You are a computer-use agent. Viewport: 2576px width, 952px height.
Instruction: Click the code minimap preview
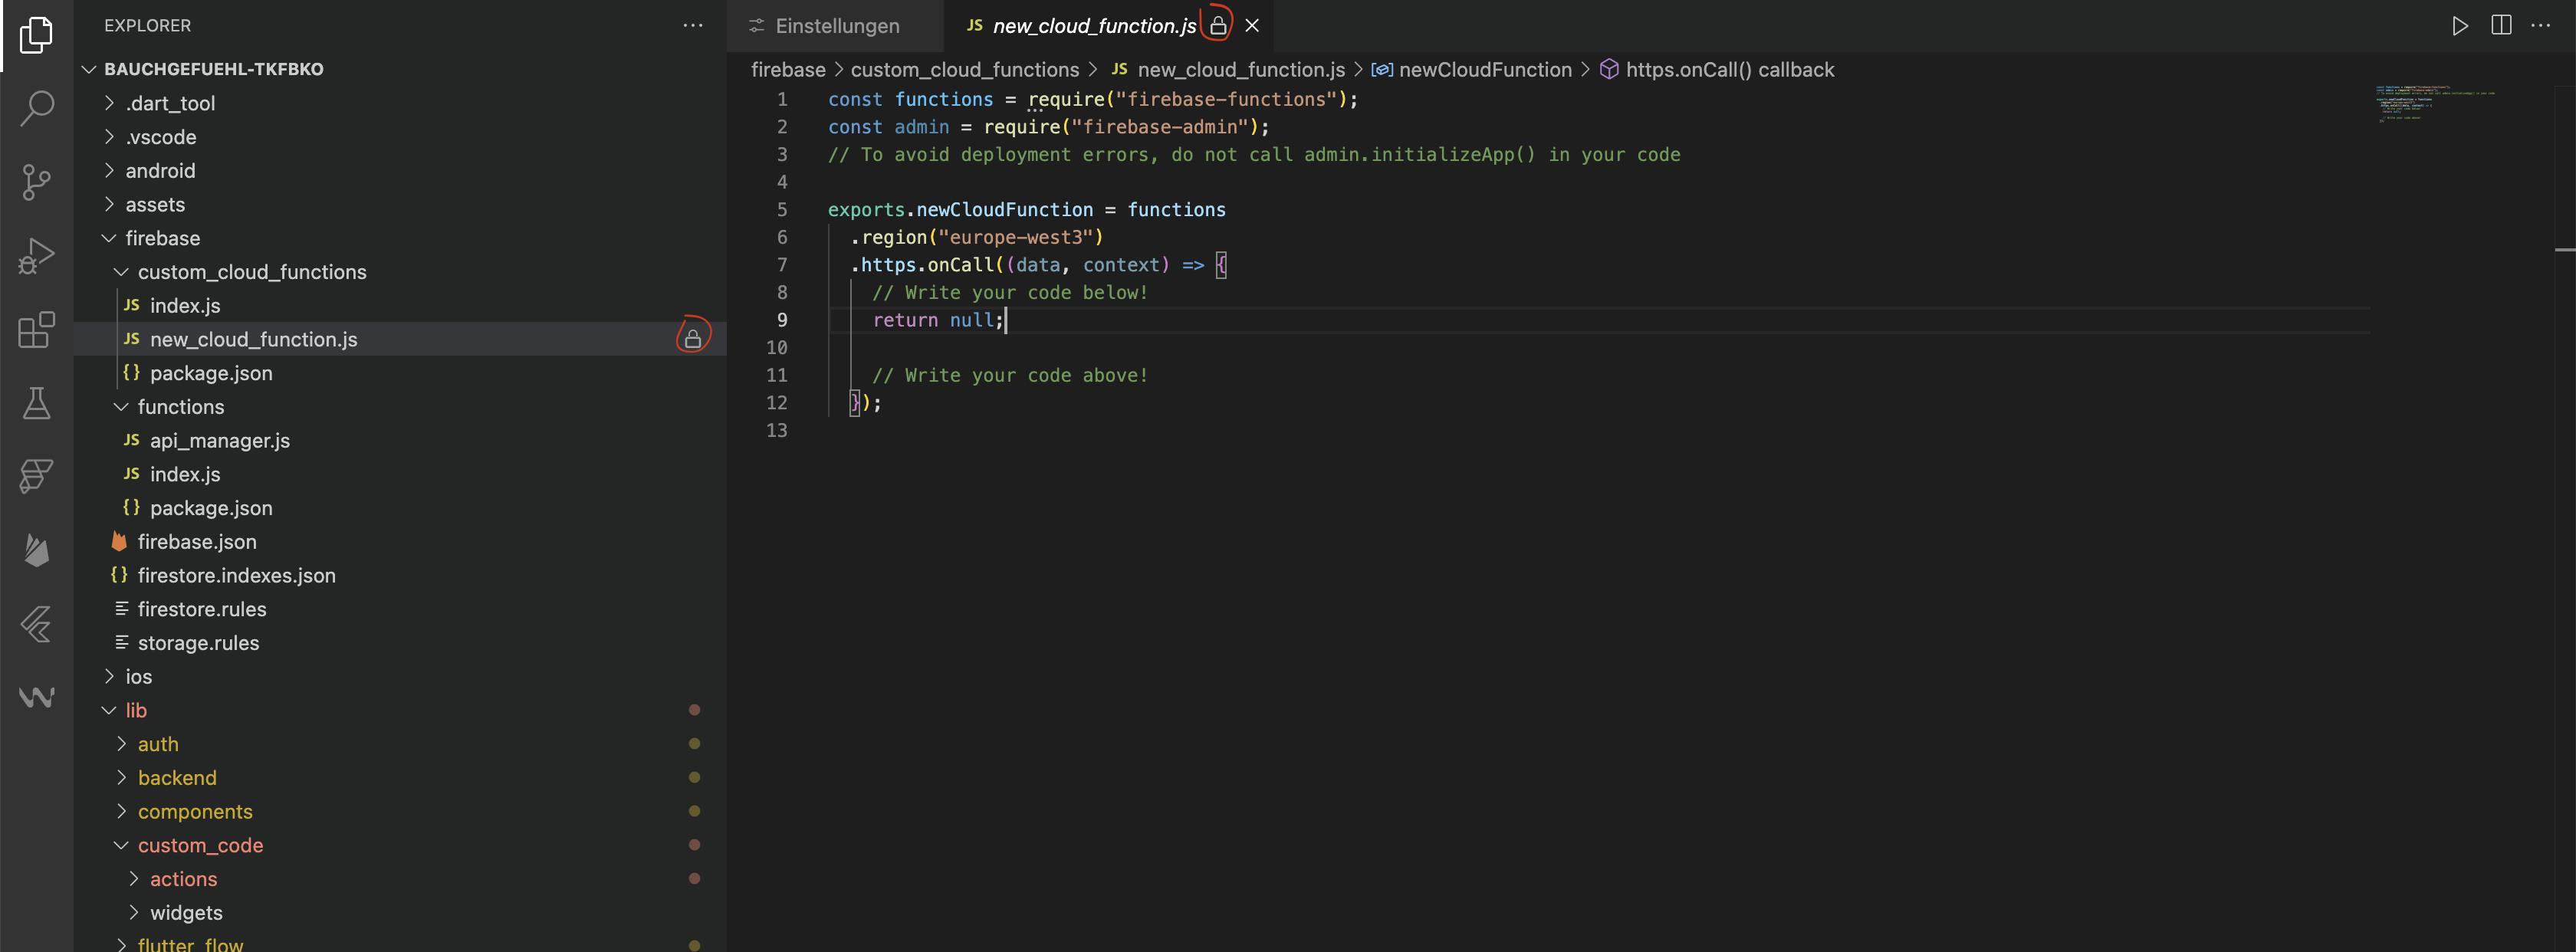[x=2430, y=104]
